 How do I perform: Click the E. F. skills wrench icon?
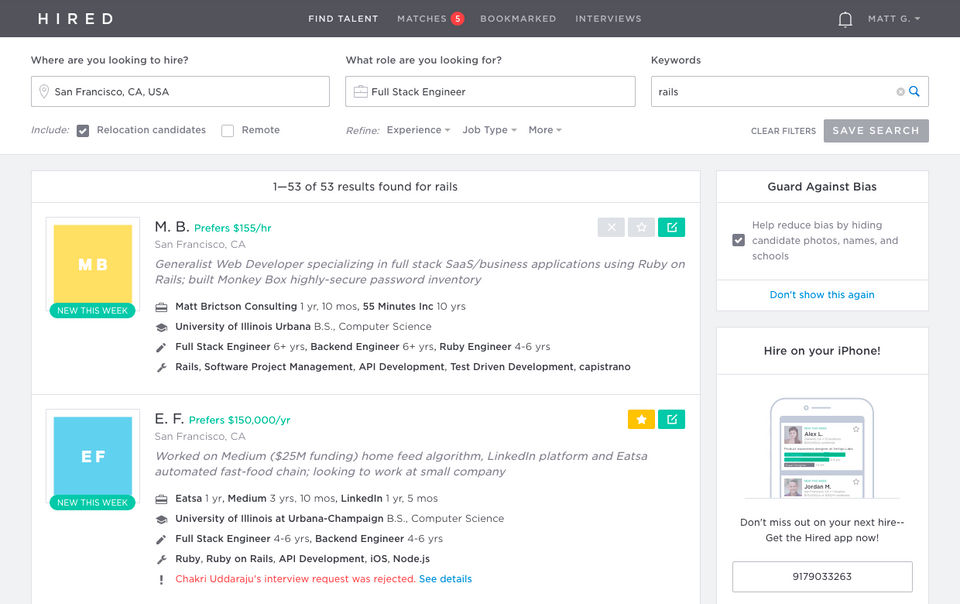pyautogui.click(x=161, y=559)
